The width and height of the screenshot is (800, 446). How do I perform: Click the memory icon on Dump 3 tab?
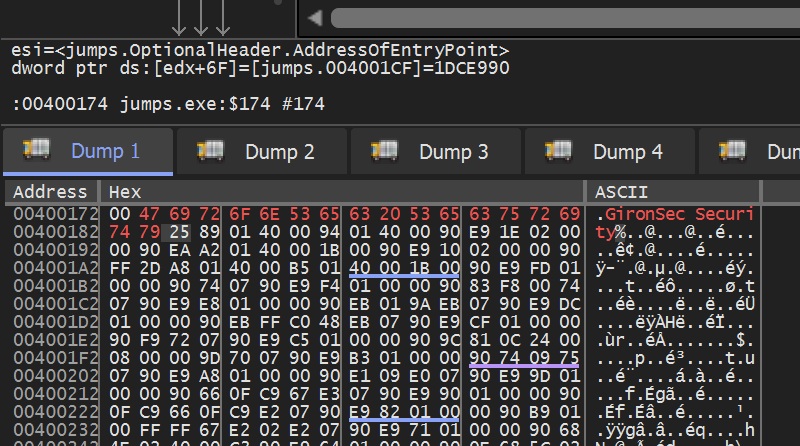point(384,151)
